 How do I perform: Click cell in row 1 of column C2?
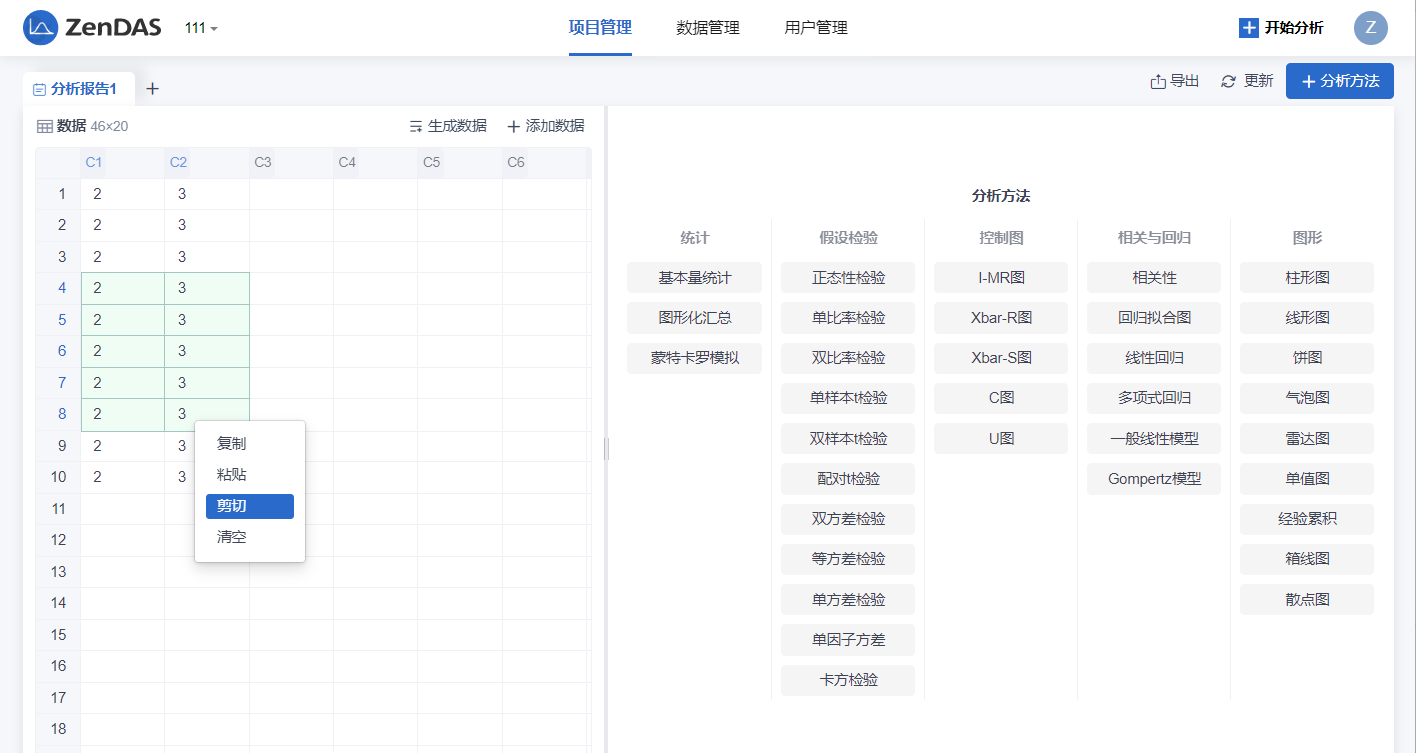tap(207, 194)
